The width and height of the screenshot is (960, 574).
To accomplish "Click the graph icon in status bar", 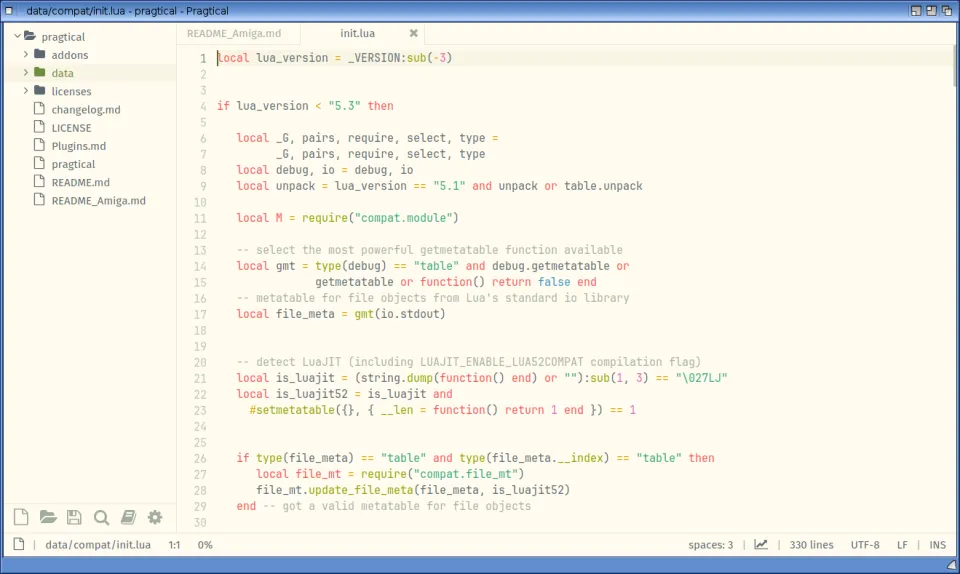I will [760, 544].
